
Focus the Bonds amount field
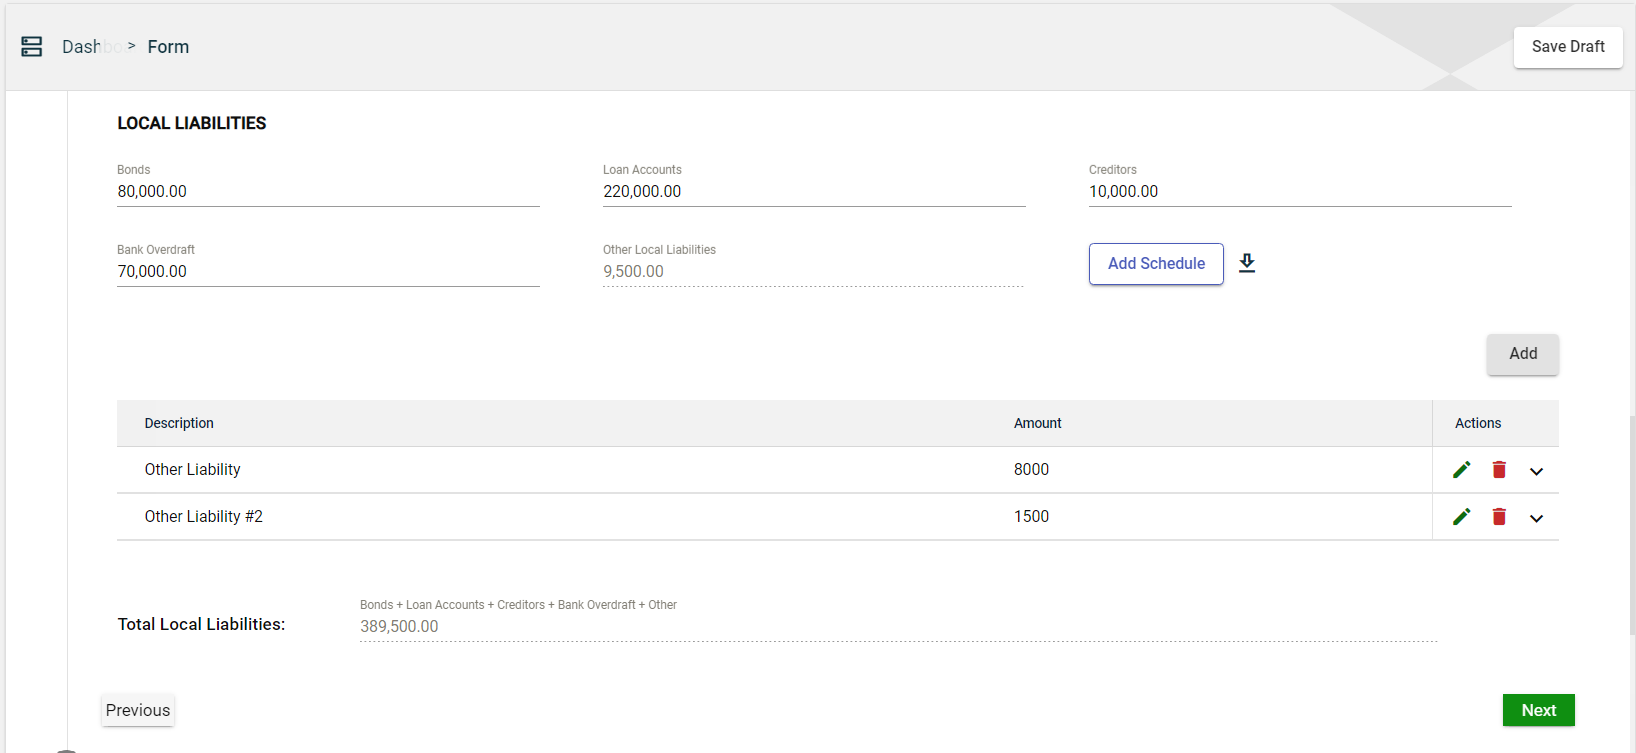click(328, 192)
